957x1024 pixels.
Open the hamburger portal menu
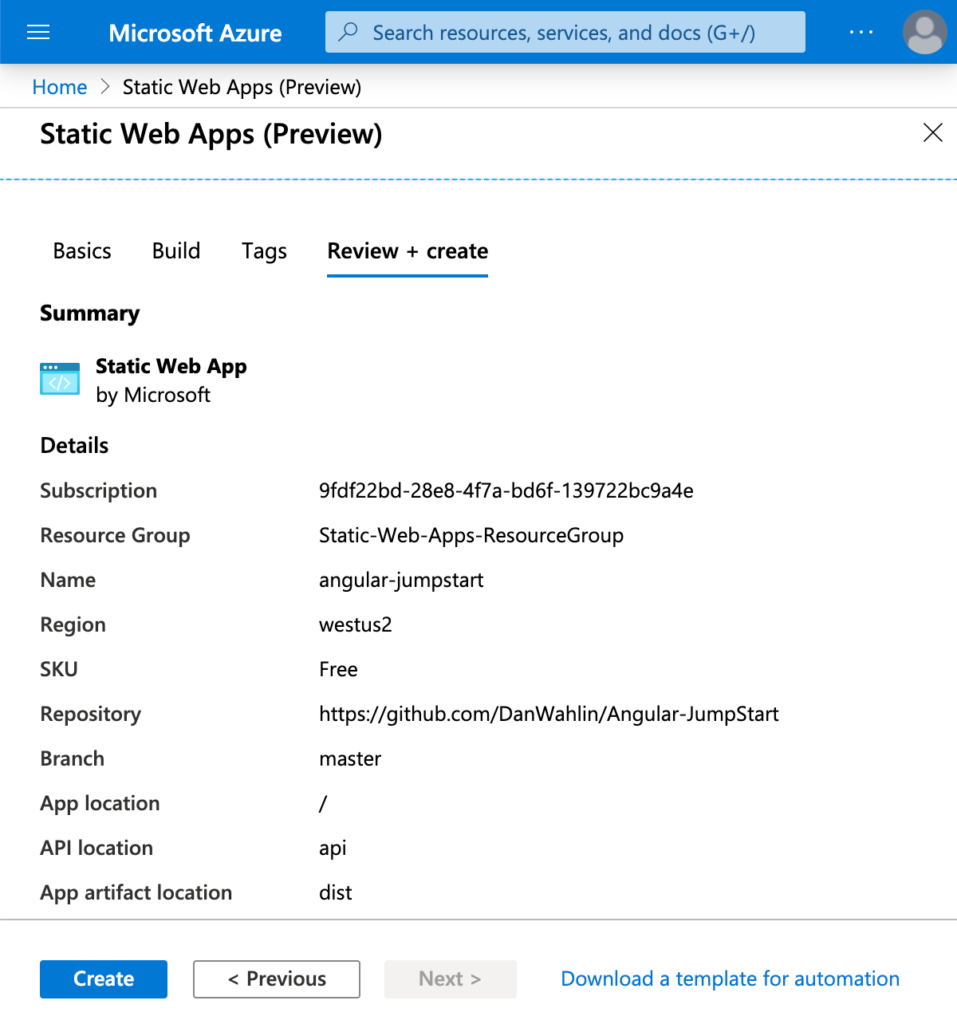38,32
